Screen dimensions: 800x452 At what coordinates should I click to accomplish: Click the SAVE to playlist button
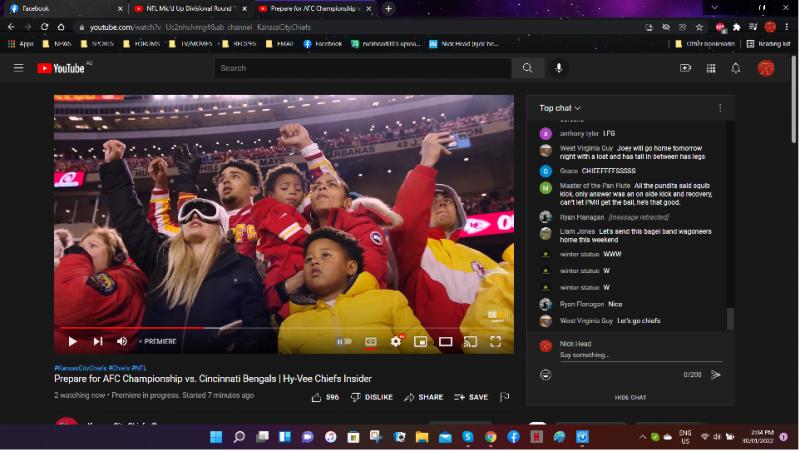click(471, 397)
